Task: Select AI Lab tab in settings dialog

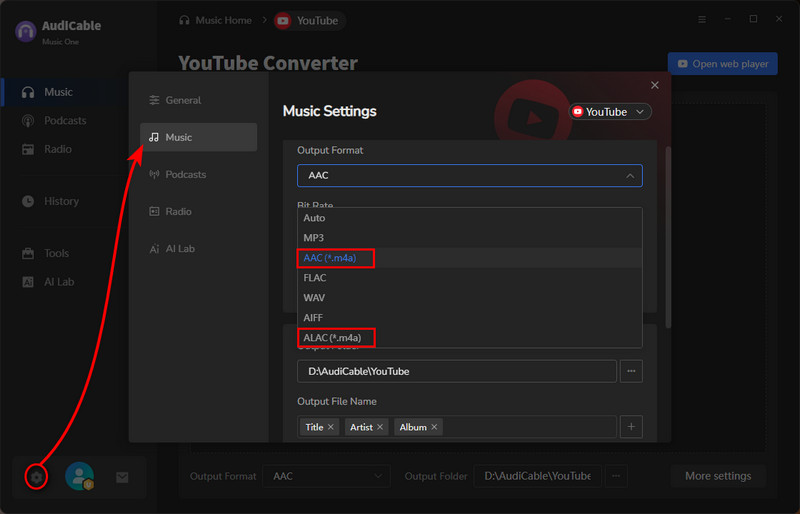Action: (198, 249)
